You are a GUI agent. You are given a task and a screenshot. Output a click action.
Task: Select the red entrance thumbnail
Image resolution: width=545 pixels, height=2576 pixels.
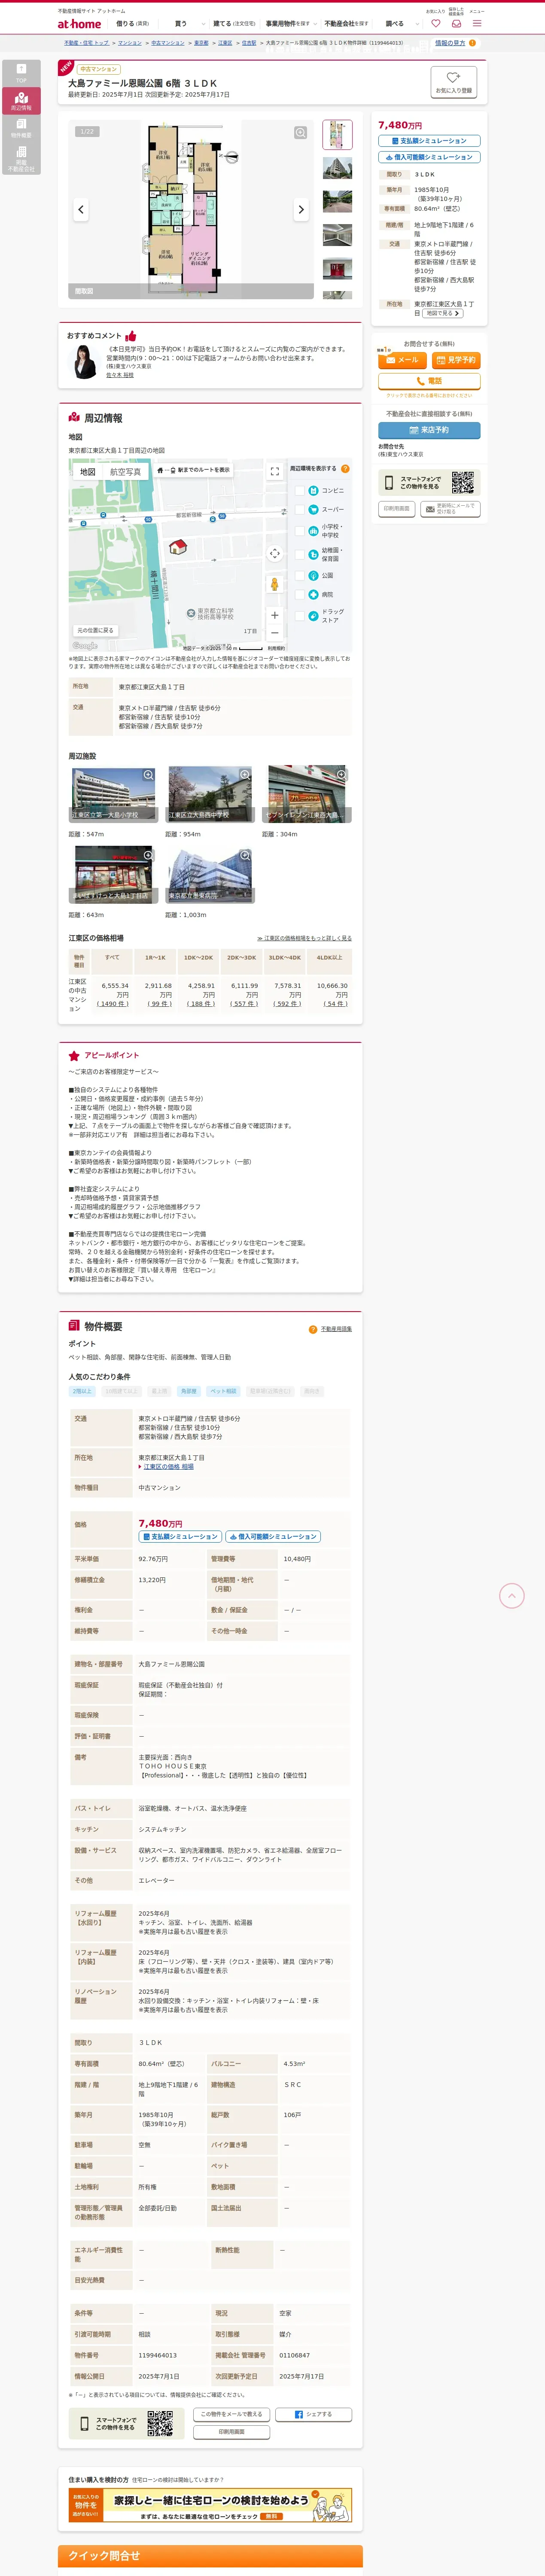(x=337, y=269)
